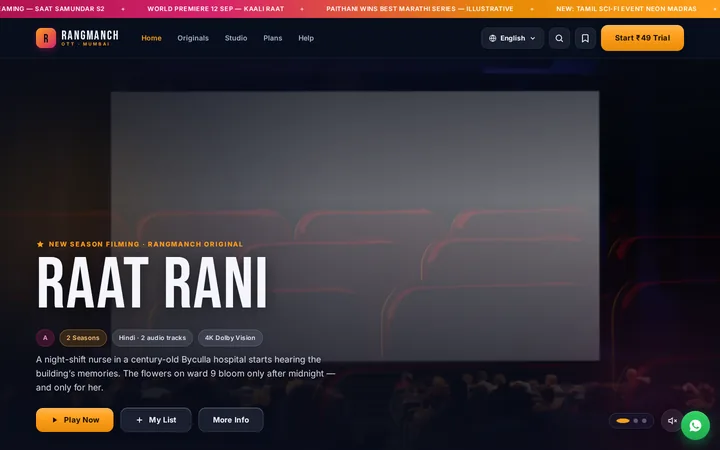Click the RANGMANCH wordmark text
The height and width of the screenshot is (450, 720).
tap(90, 35)
